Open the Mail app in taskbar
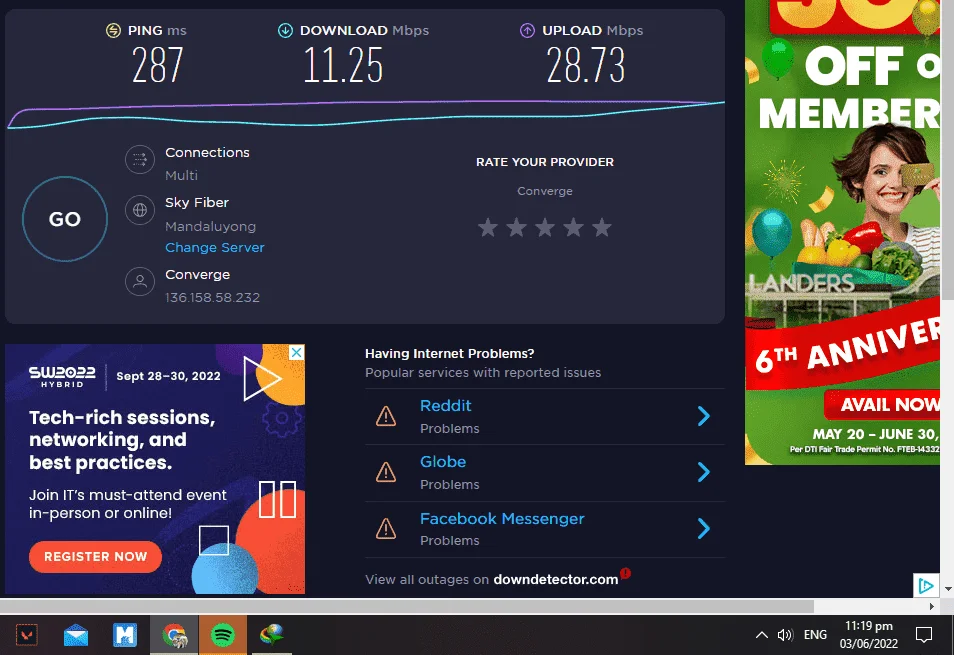The height and width of the screenshot is (655, 954). (76, 636)
